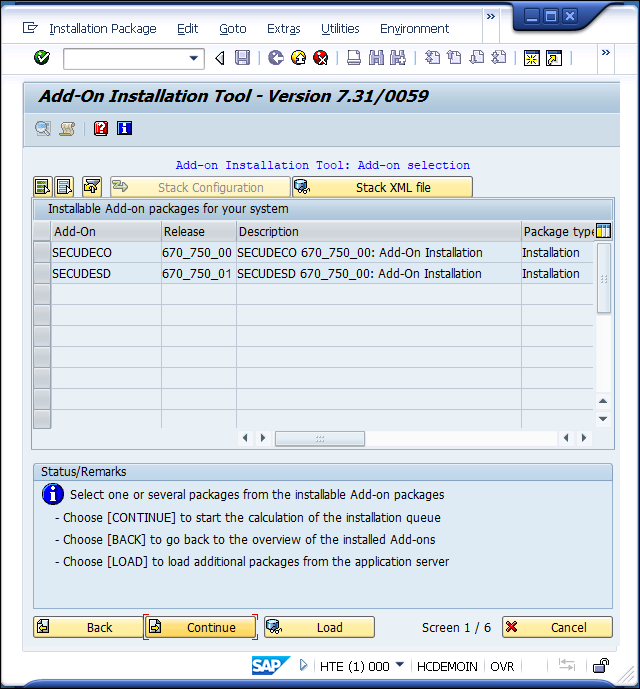Click release cell 670_750_01
This screenshot has width=640, height=689.
[x=199, y=274]
